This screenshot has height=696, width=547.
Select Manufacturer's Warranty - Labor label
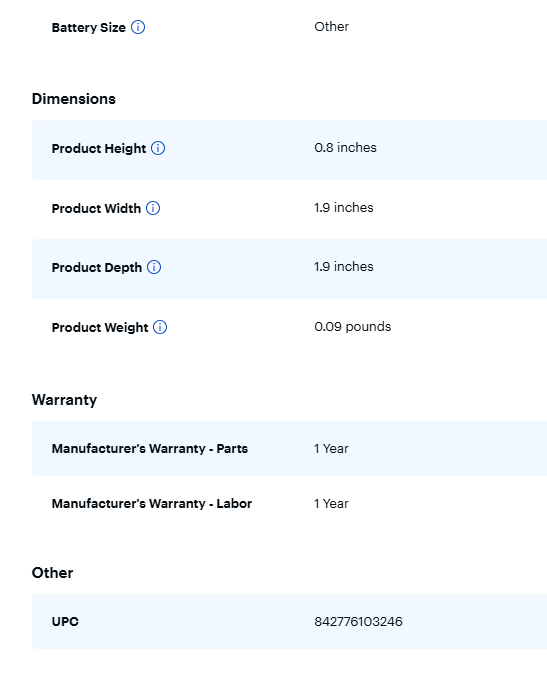point(152,503)
